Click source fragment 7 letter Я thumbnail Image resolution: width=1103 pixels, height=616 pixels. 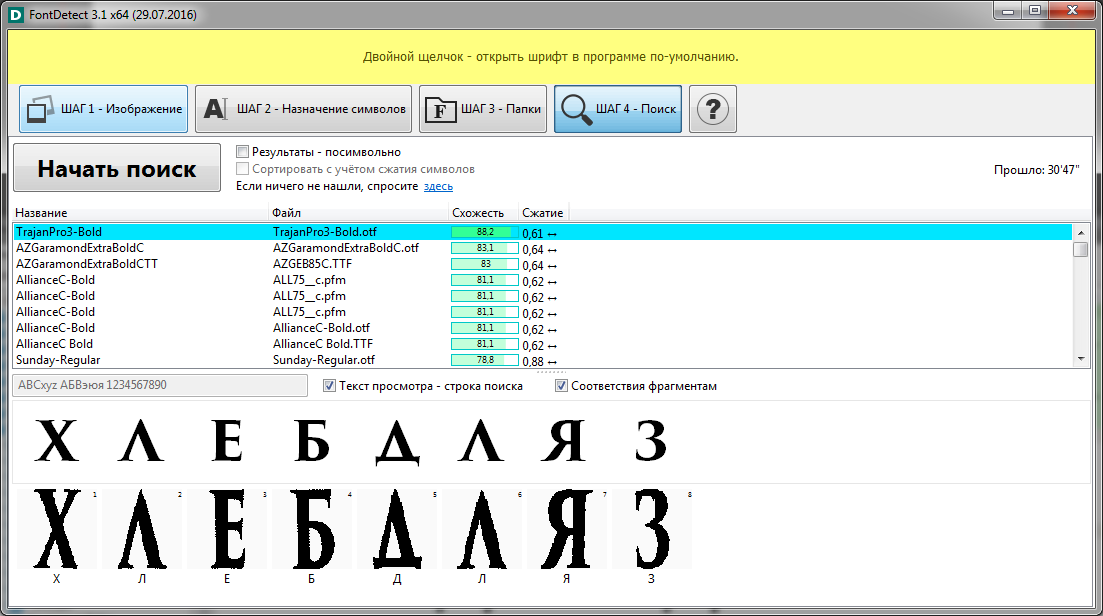click(567, 529)
